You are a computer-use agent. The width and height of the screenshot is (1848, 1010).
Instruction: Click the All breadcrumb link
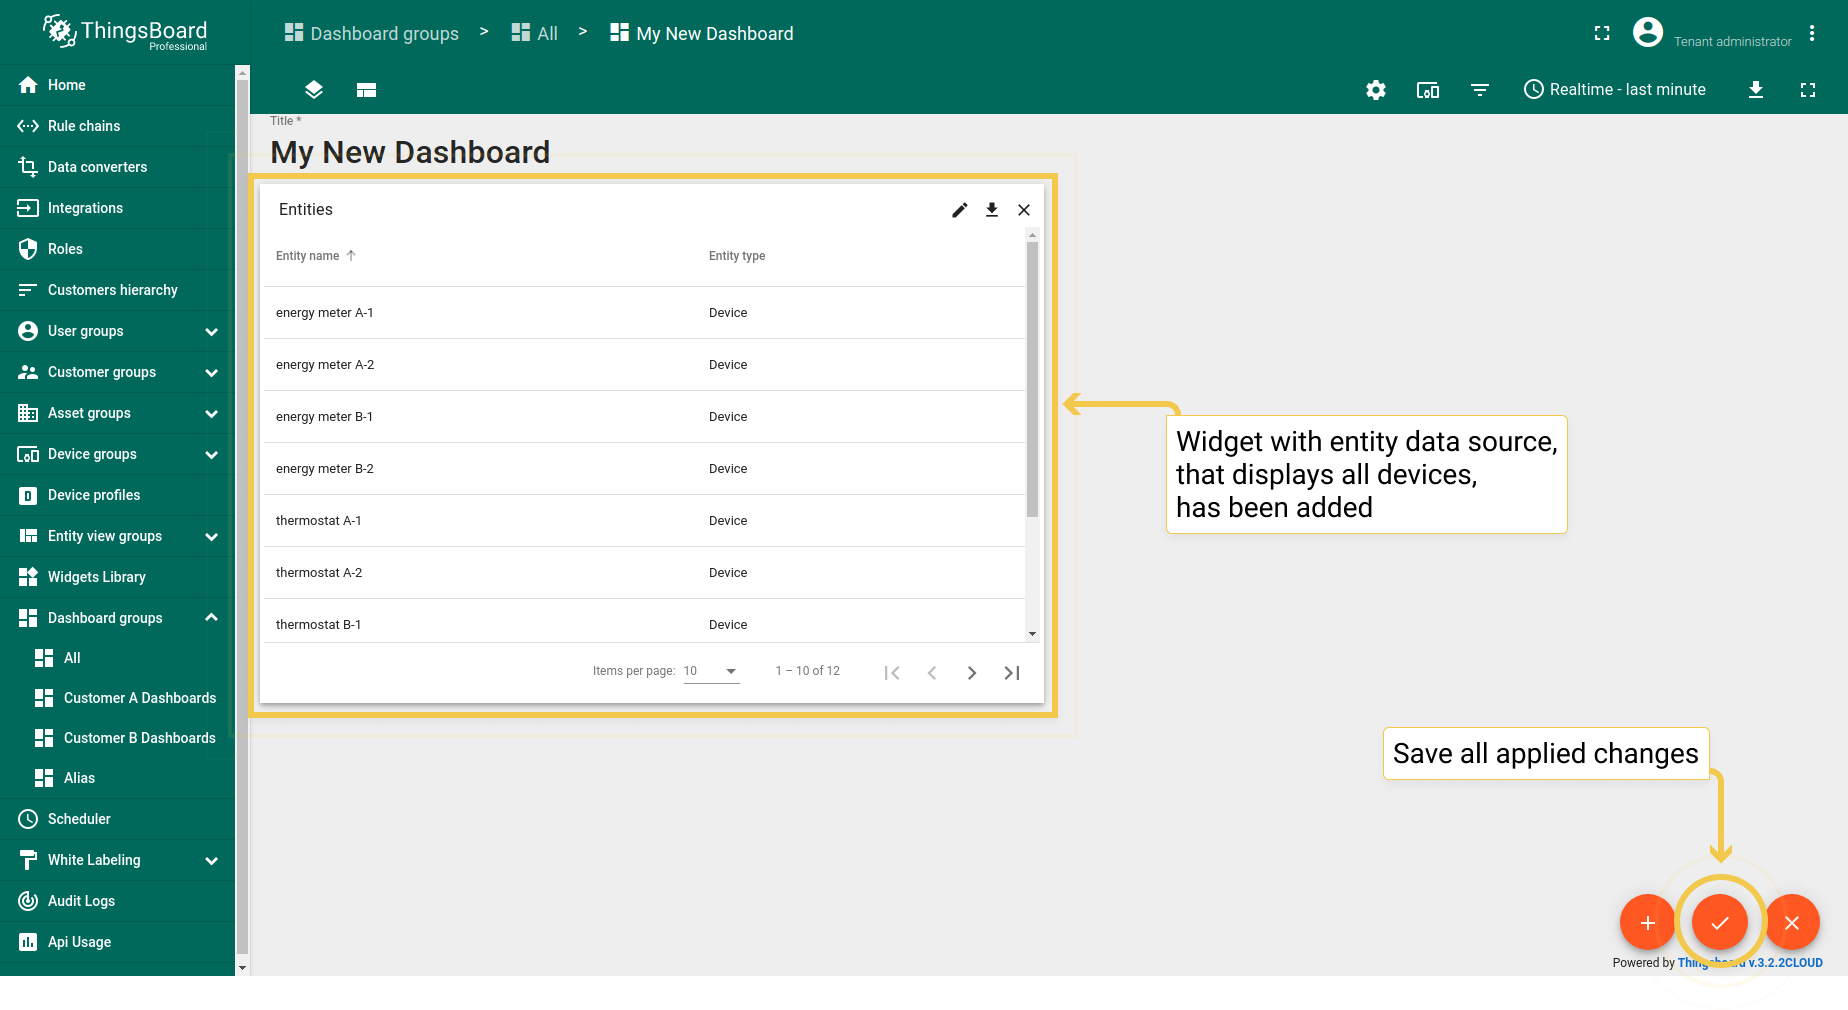534,33
